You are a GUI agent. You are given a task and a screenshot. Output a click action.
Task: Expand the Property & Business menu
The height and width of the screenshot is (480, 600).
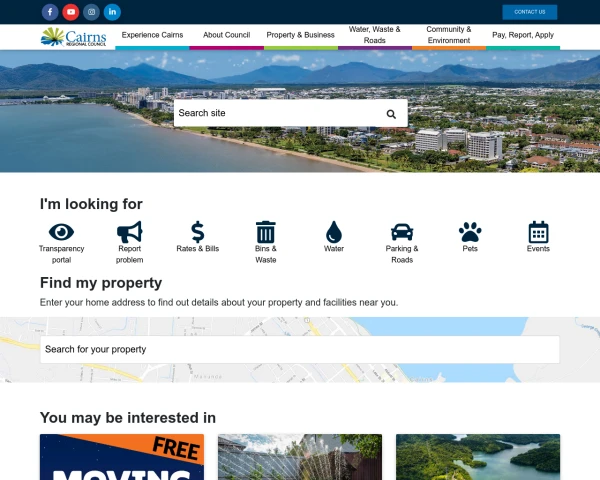click(300, 35)
